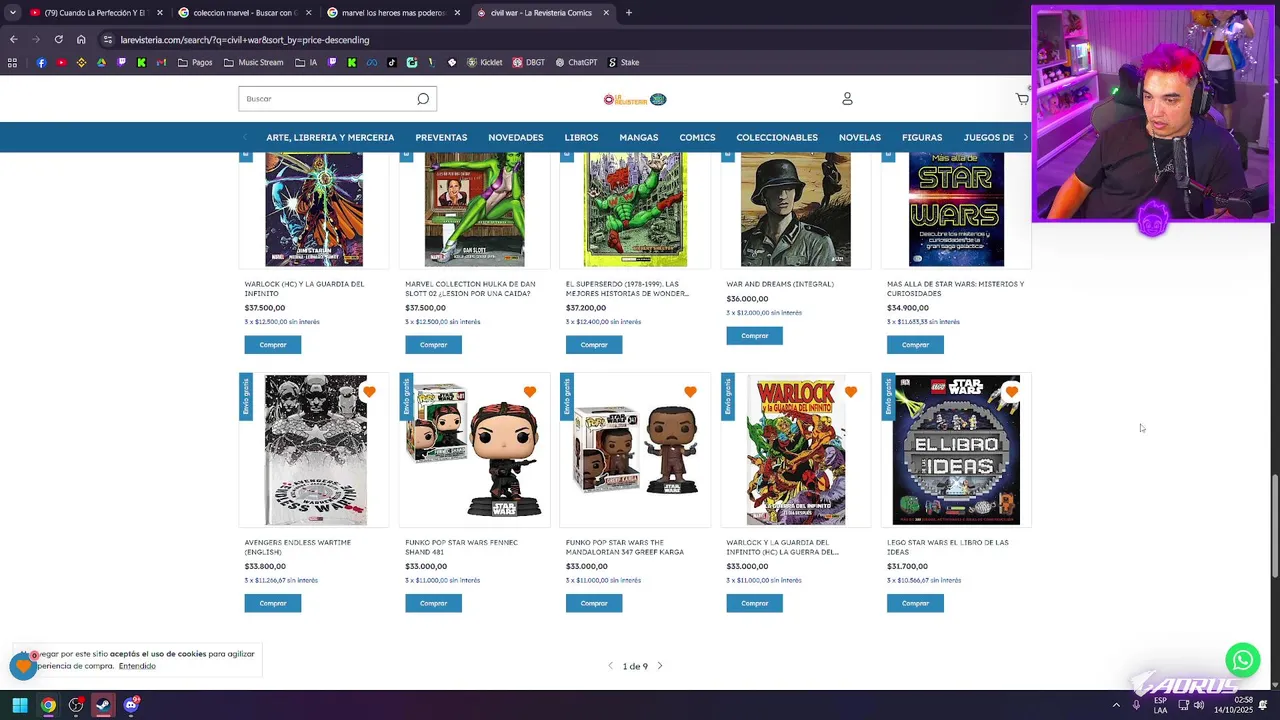Viewport: 1280px width, 720px height.
Task: Show hidden system tray icons
Action: 1116,705
